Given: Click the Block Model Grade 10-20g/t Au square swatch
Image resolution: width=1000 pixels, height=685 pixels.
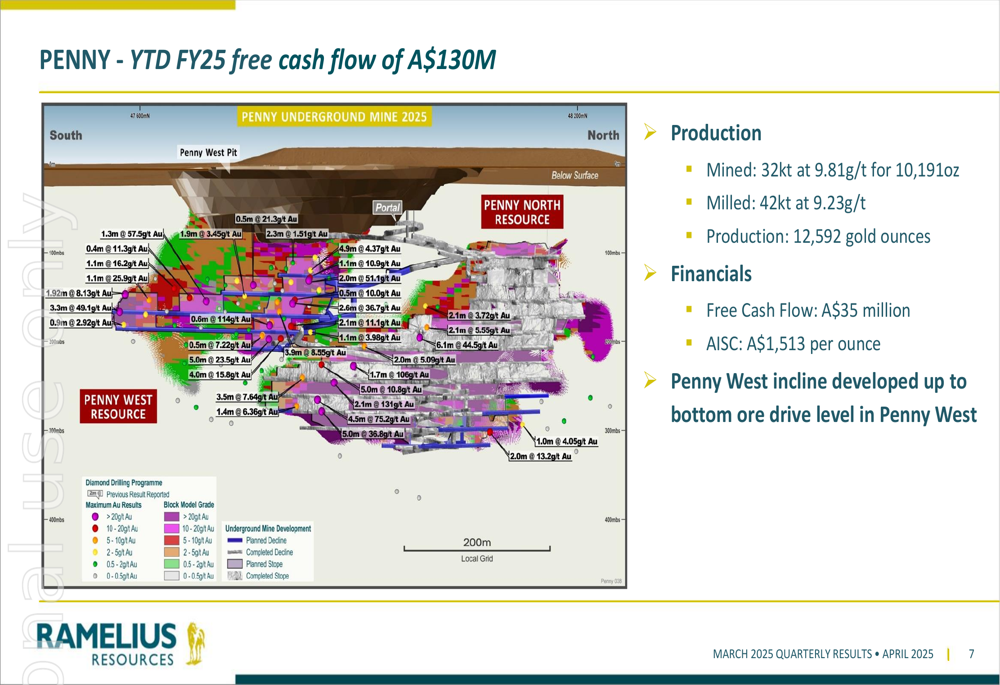Looking at the screenshot, I should 172,529.
